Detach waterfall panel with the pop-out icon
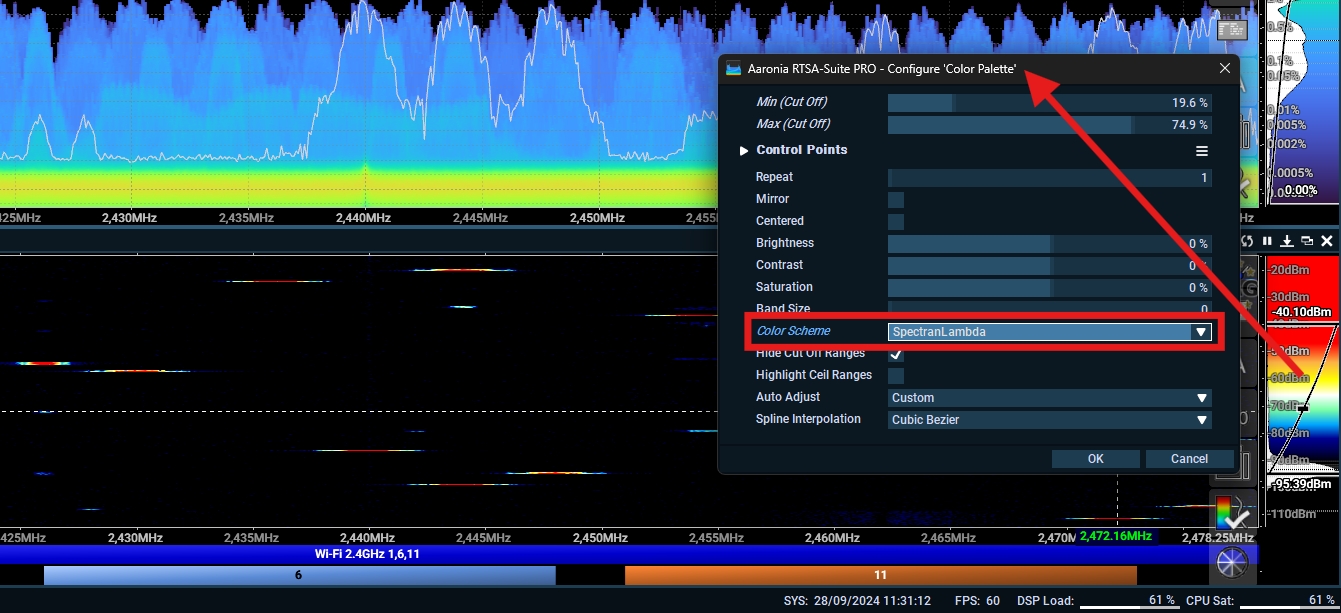Viewport: 1341px width, 613px height. point(1307,241)
